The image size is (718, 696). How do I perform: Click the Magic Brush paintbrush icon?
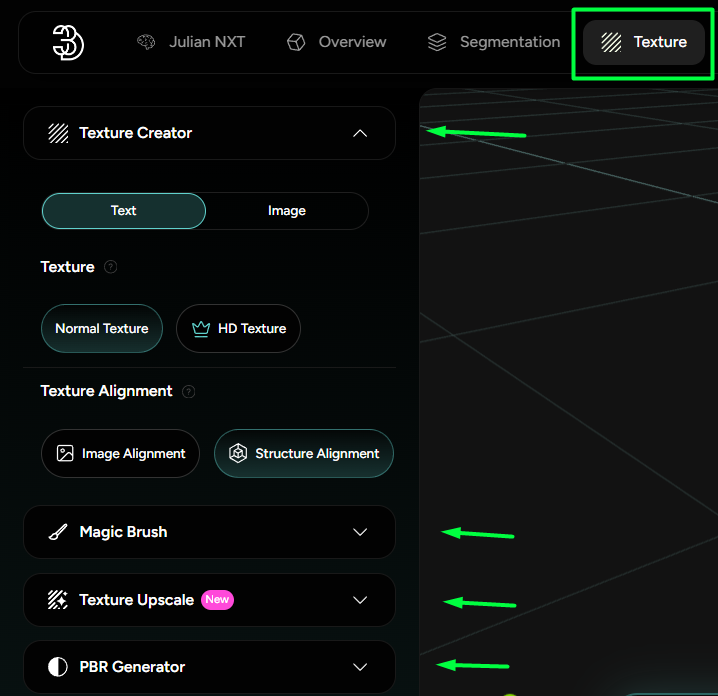[x=58, y=532]
